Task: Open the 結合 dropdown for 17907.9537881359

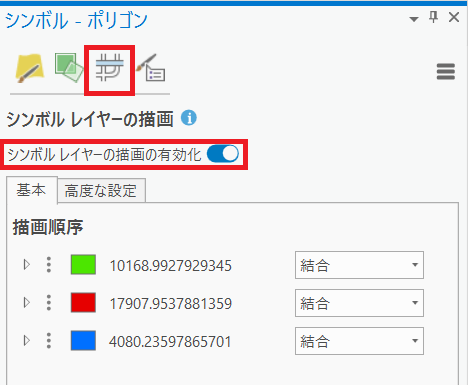Action: point(359,303)
